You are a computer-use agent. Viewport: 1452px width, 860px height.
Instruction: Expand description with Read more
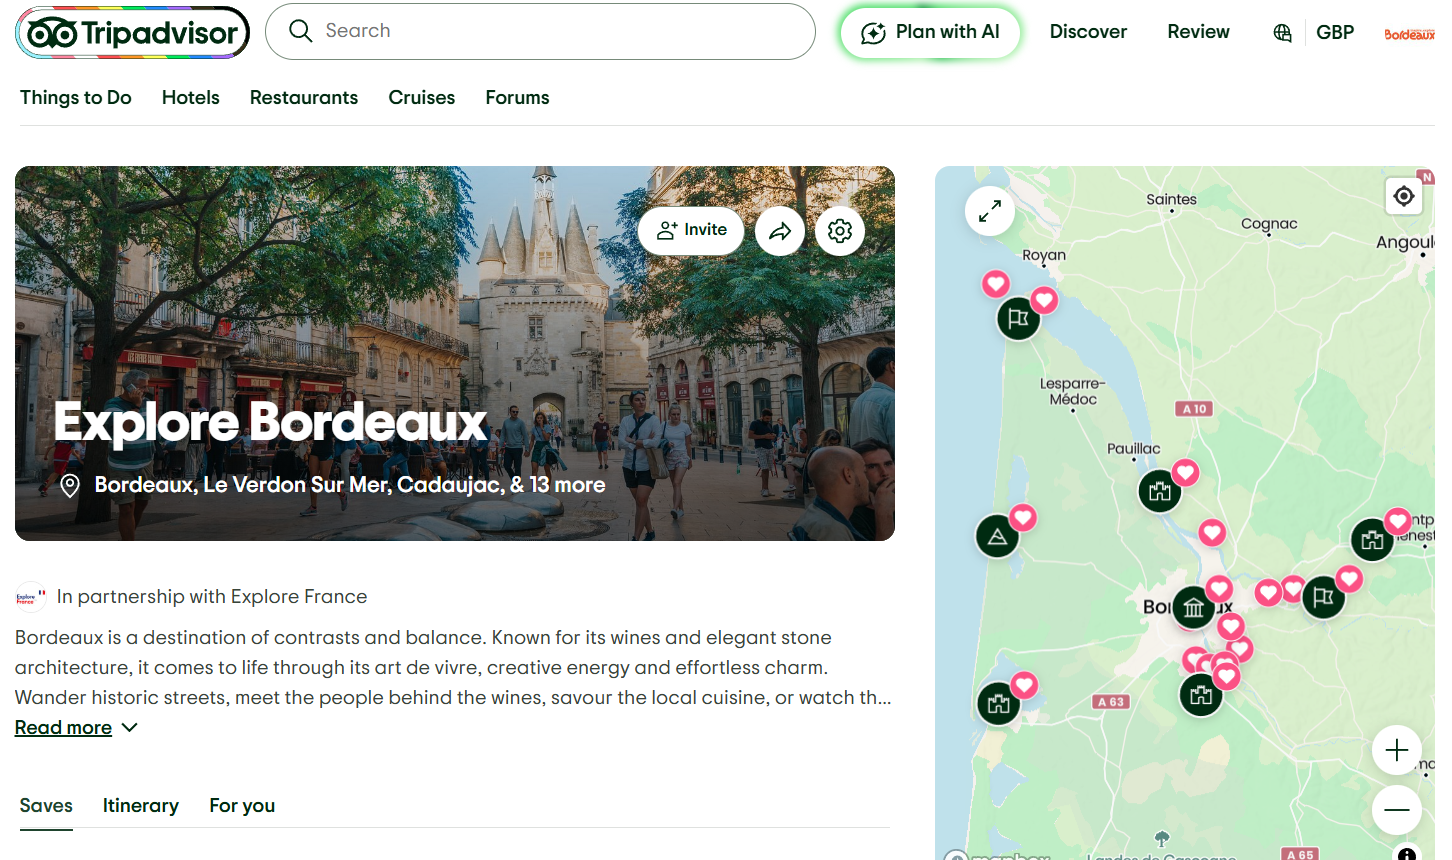click(x=76, y=728)
